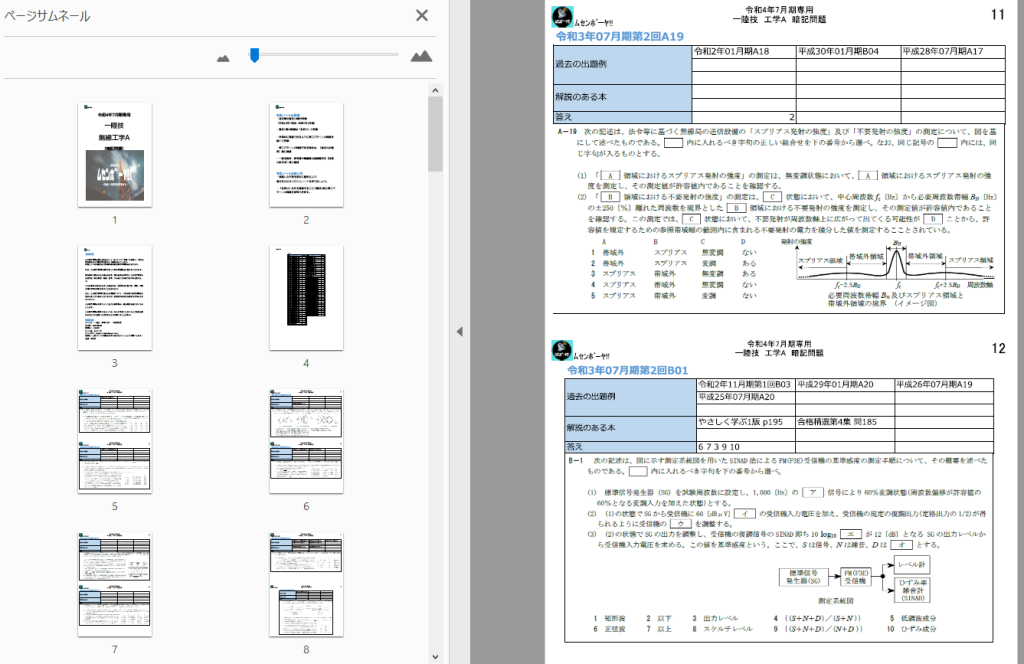The height and width of the screenshot is (664, 1024).
Task: Open page 3 thumbnail
Action: pyautogui.click(x=115, y=298)
